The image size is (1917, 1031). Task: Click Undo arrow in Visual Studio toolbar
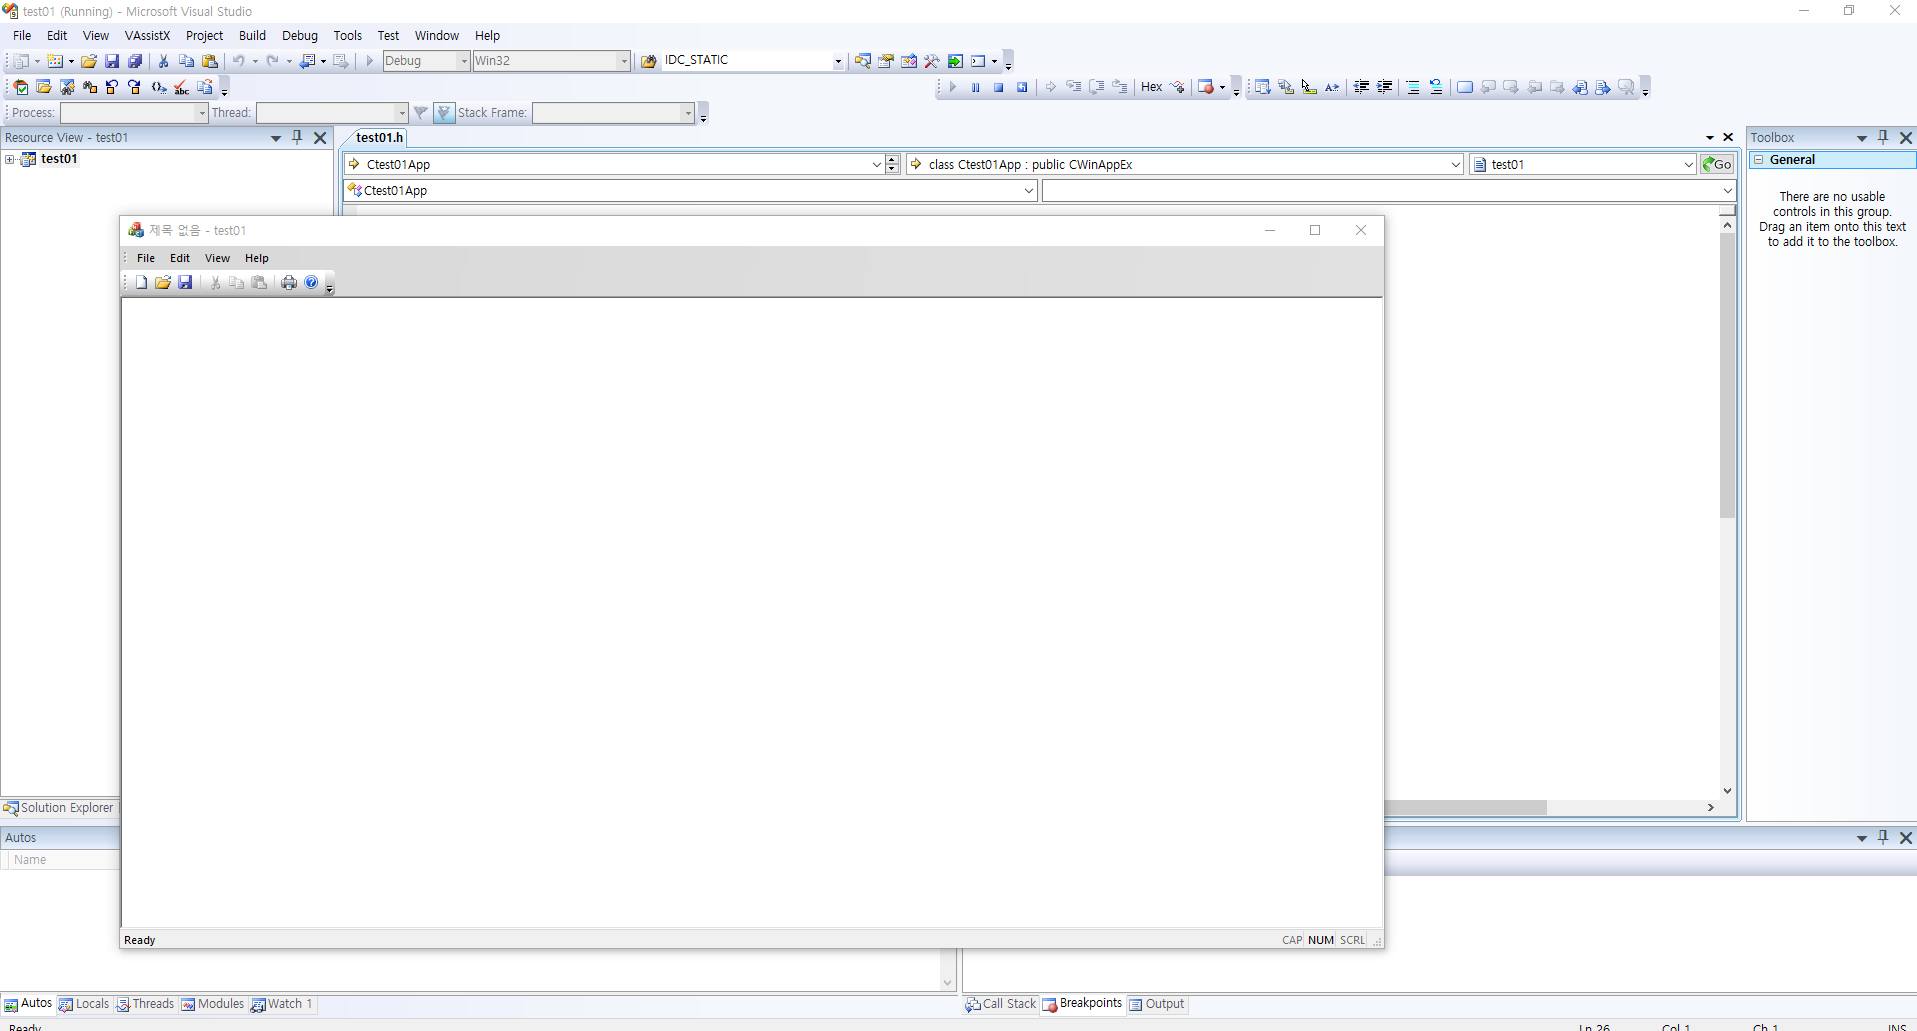(x=239, y=61)
